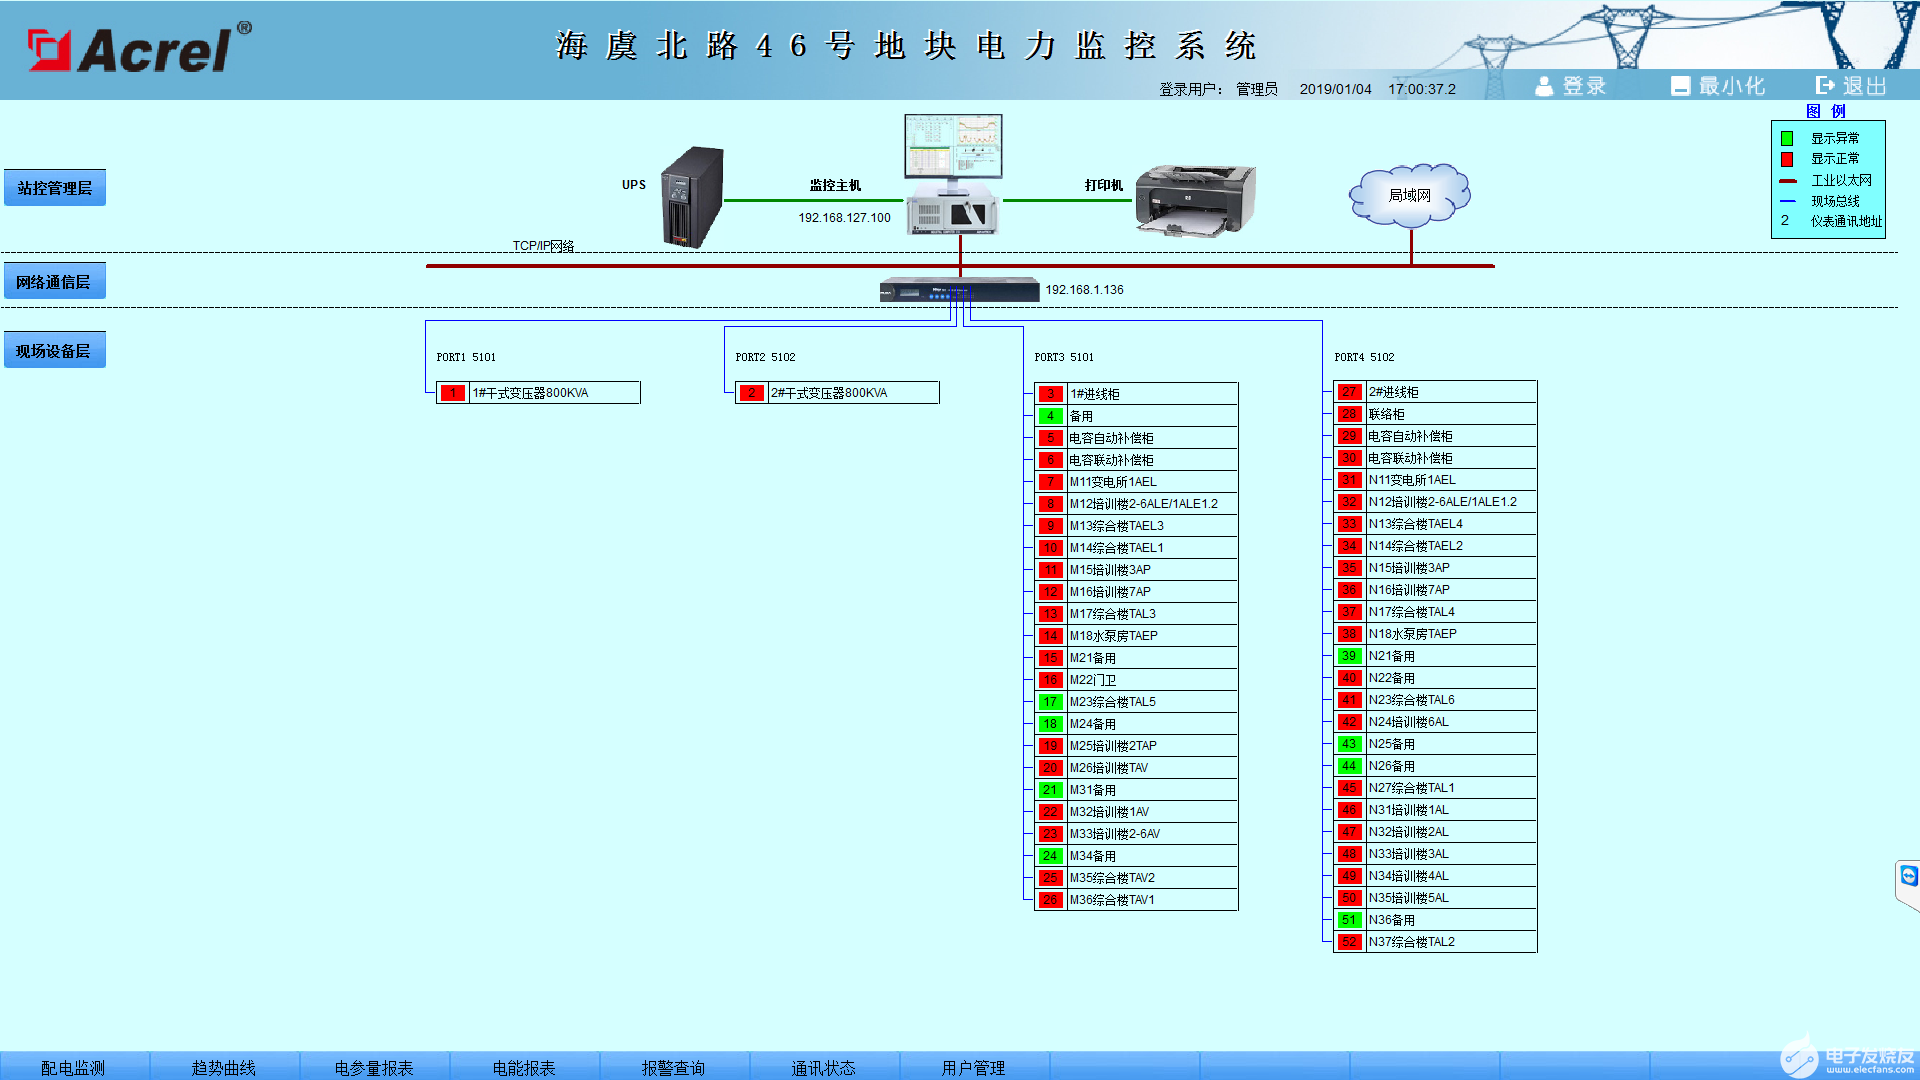Click the 最小化 minimize button
The height and width of the screenshot is (1080, 1920).
[1718, 86]
